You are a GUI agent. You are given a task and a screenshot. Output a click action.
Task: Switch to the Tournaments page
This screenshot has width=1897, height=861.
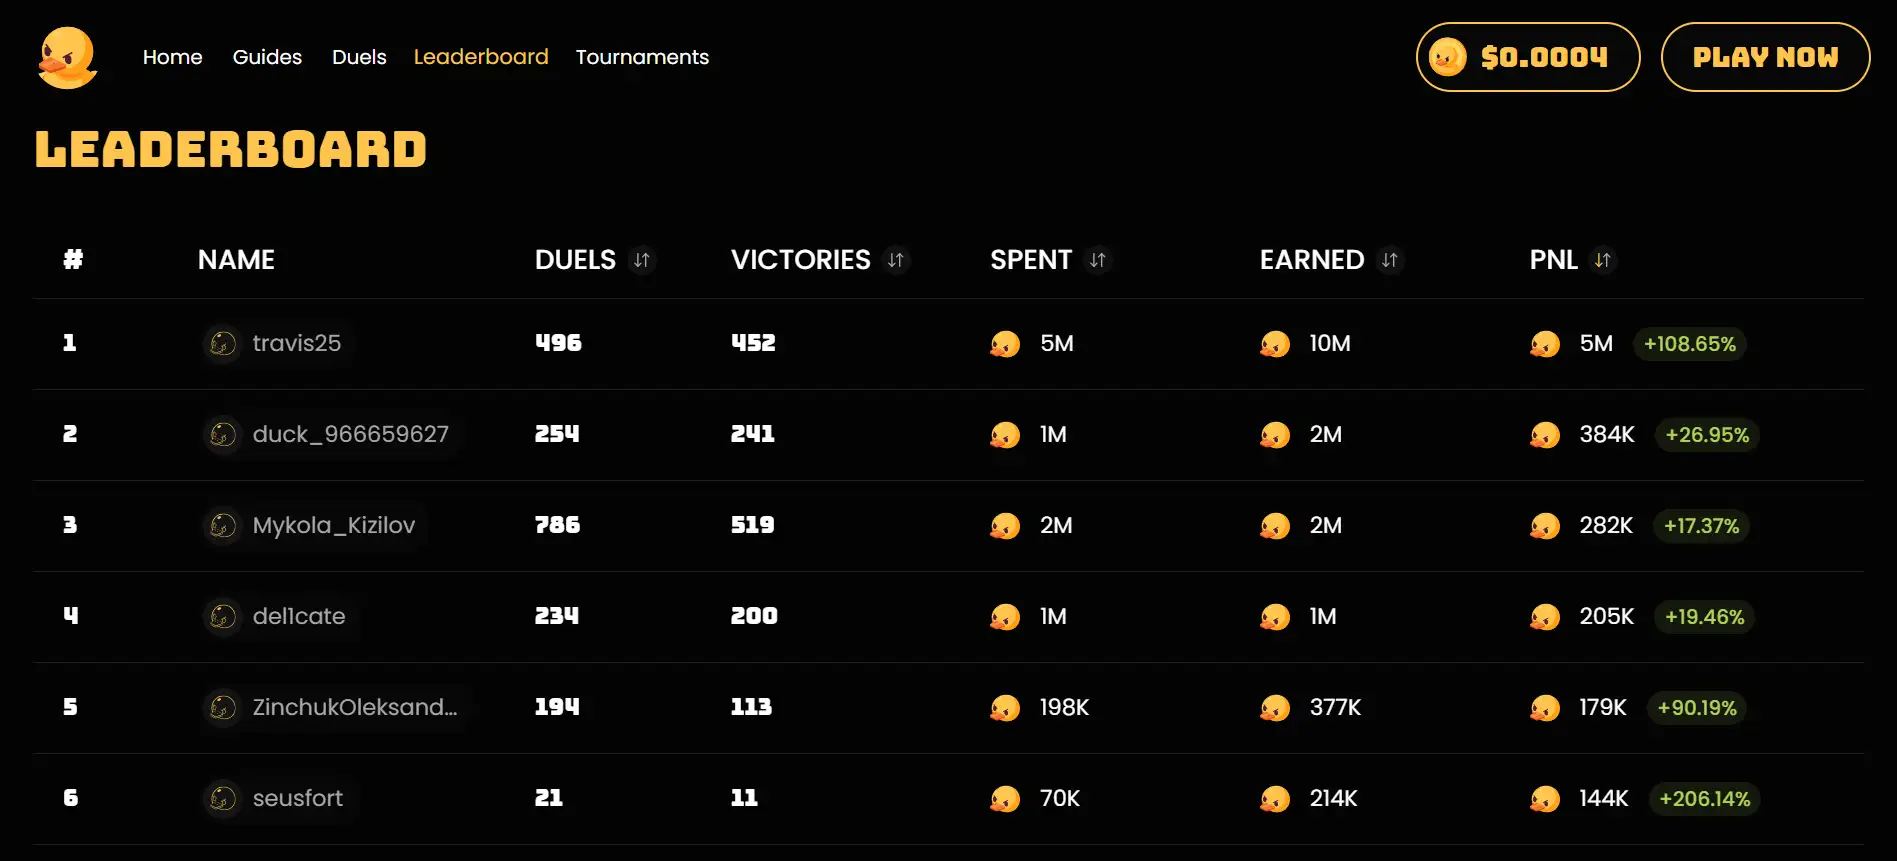pyautogui.click(x=642, y=58)
